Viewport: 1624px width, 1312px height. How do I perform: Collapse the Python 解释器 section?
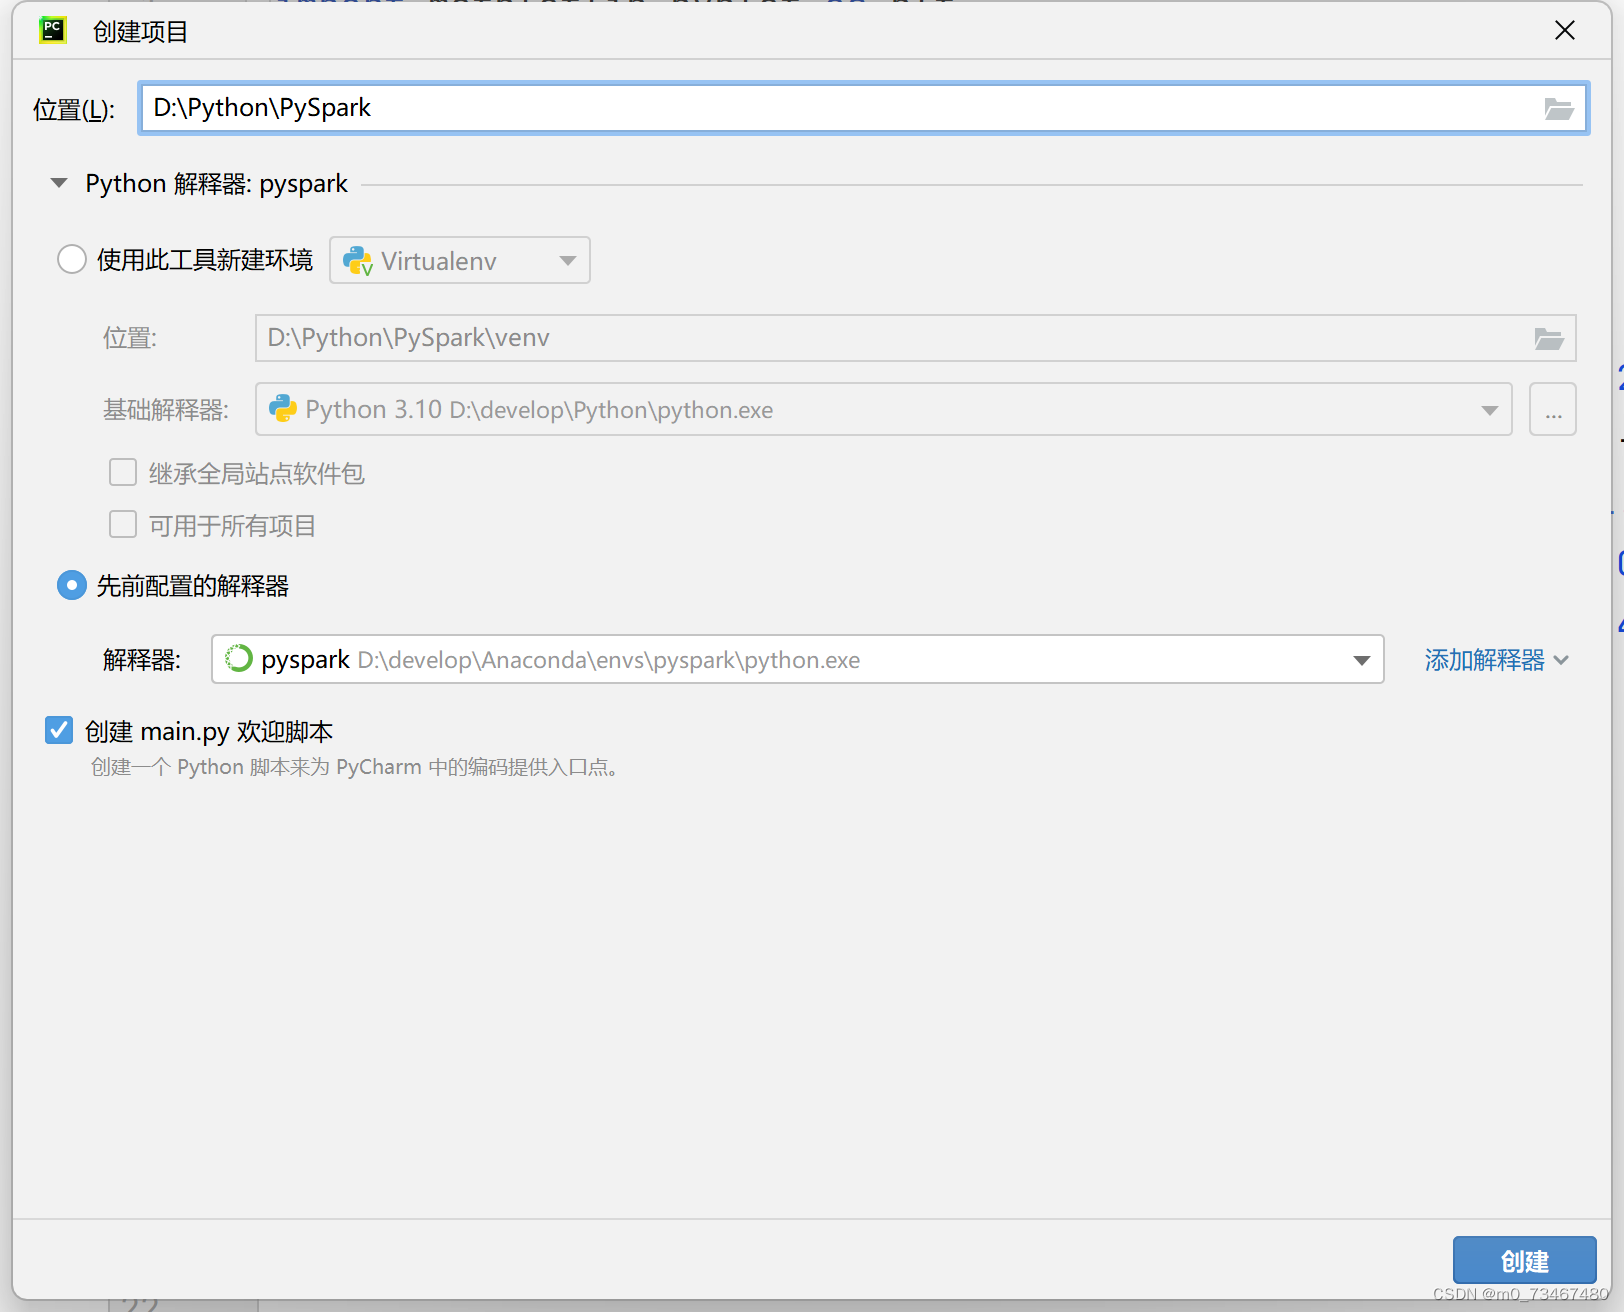coord(58,183)
